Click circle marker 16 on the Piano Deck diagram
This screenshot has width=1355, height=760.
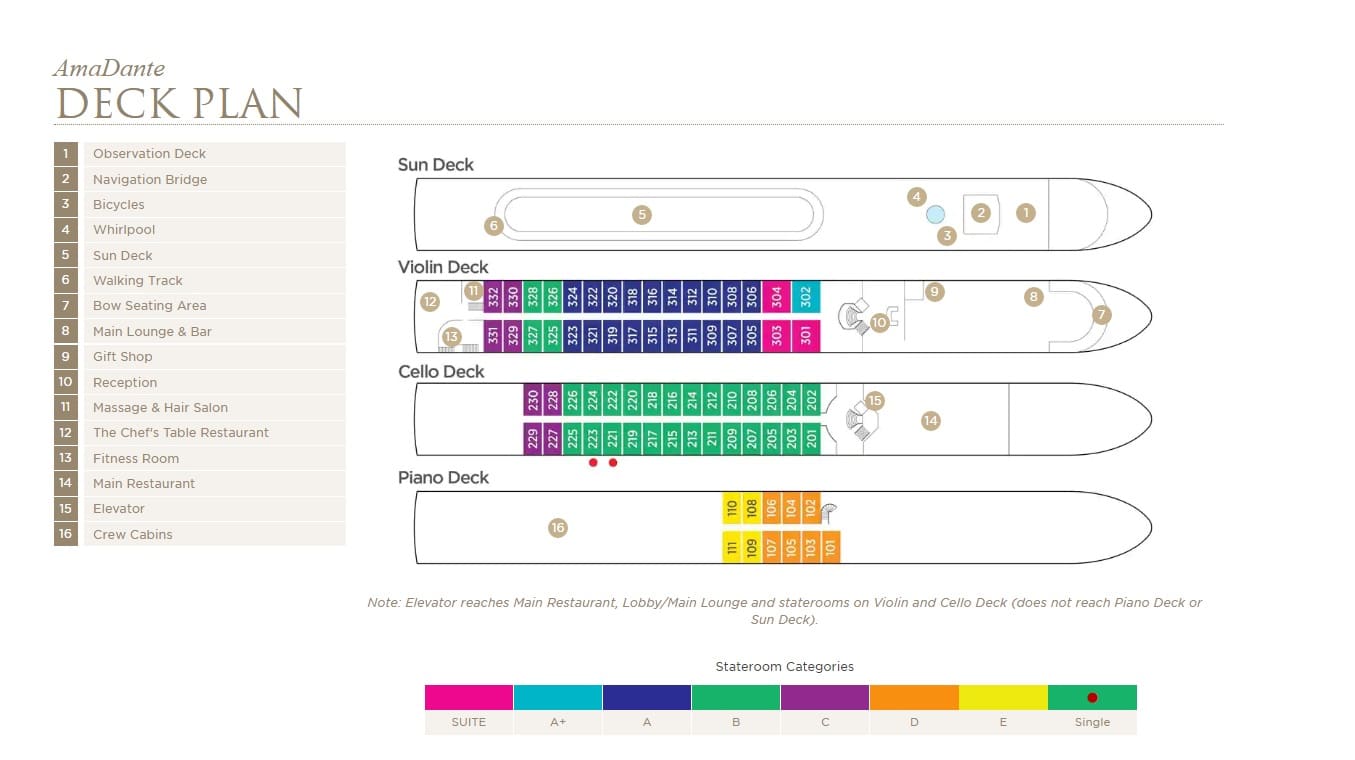coord(558,527)
